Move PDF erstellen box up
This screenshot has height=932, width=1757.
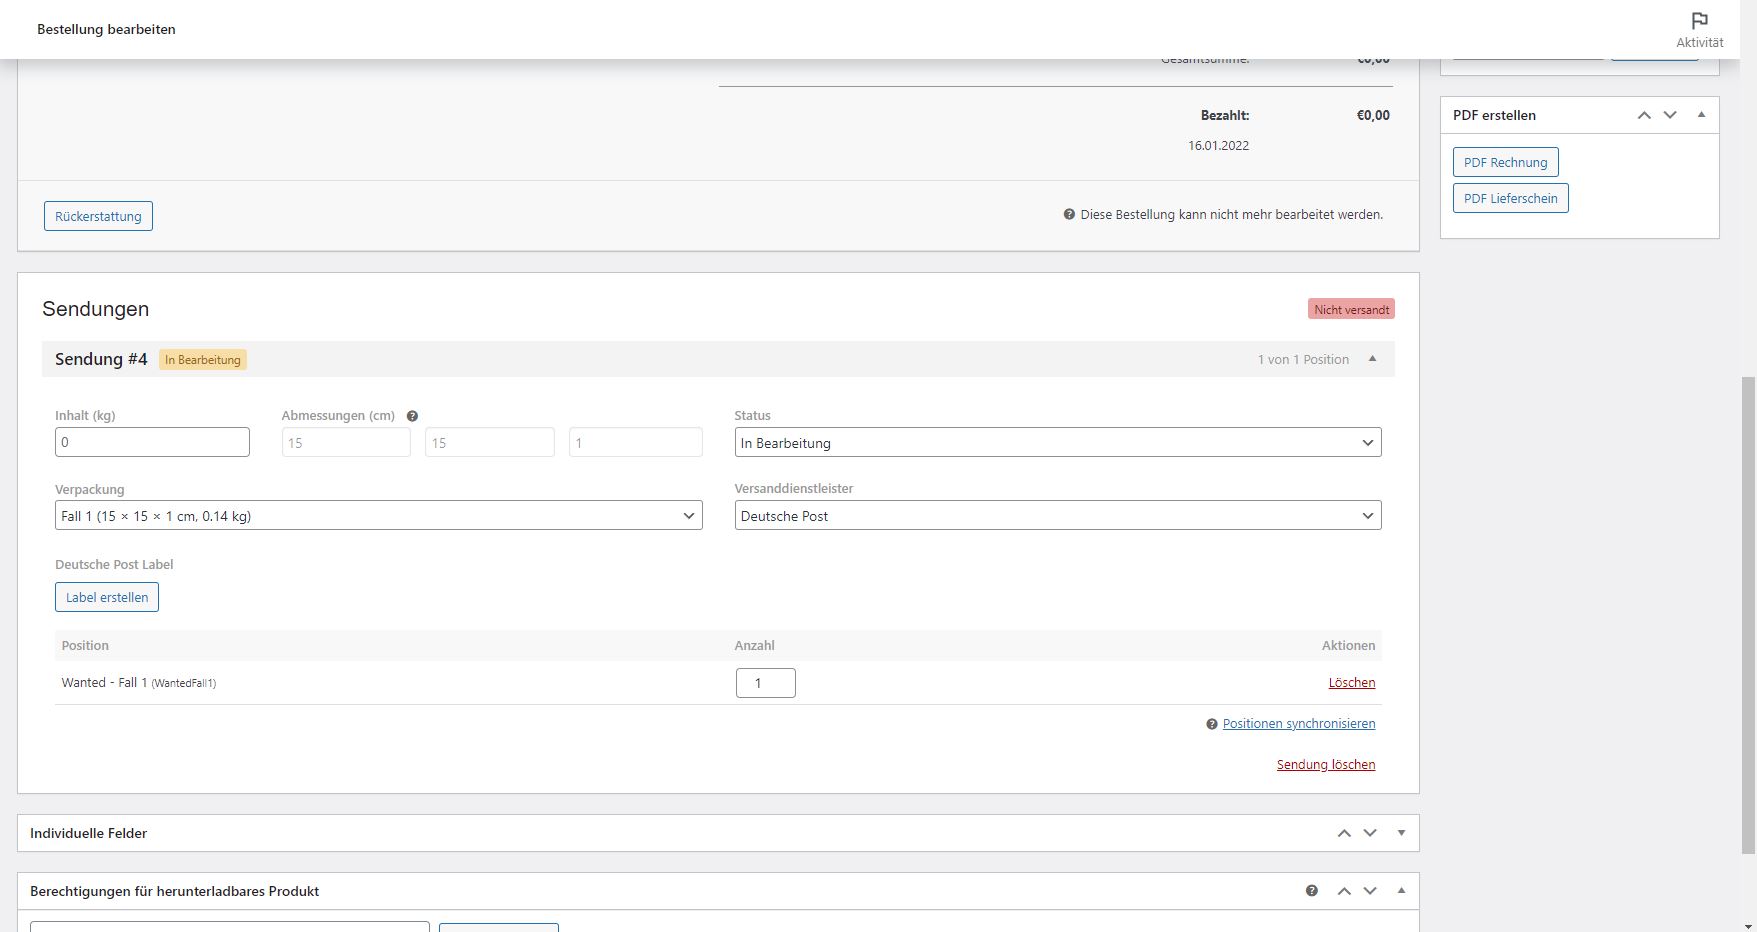(1644, 115)
